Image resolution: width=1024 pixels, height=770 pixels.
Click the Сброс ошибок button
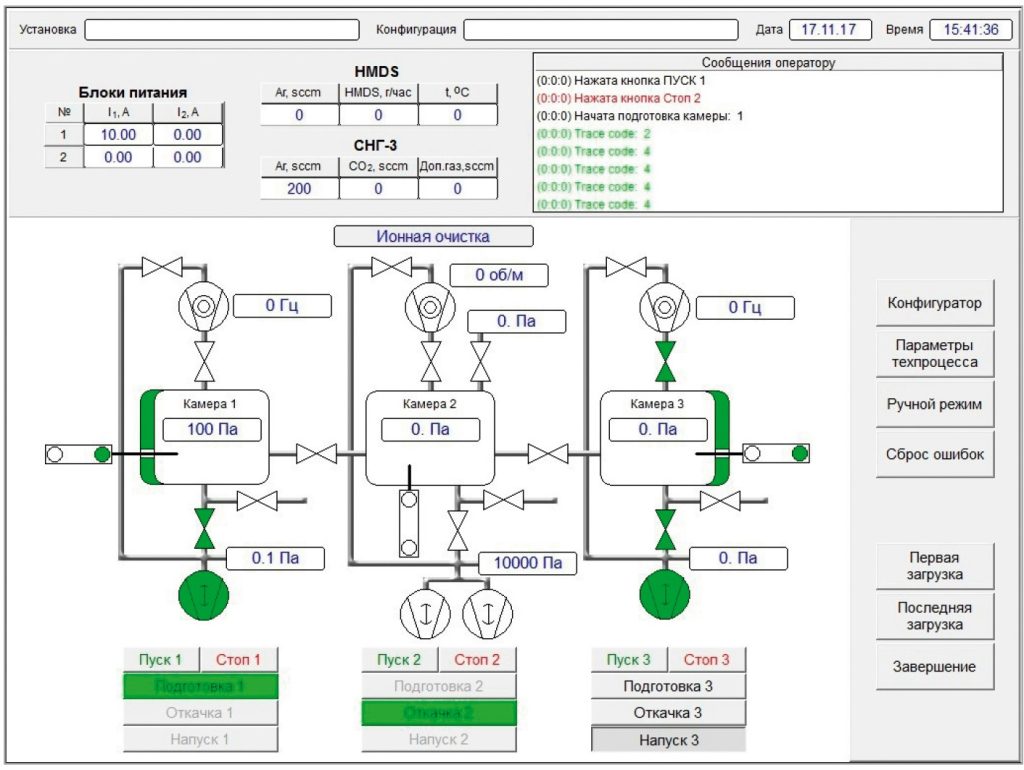[935, 455]
